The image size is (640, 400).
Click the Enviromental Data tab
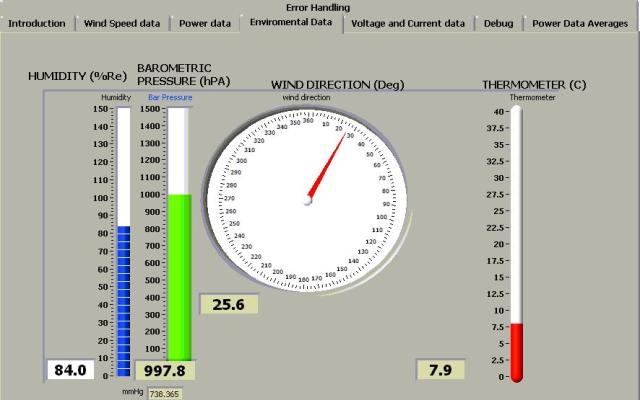tap(291, 22)
